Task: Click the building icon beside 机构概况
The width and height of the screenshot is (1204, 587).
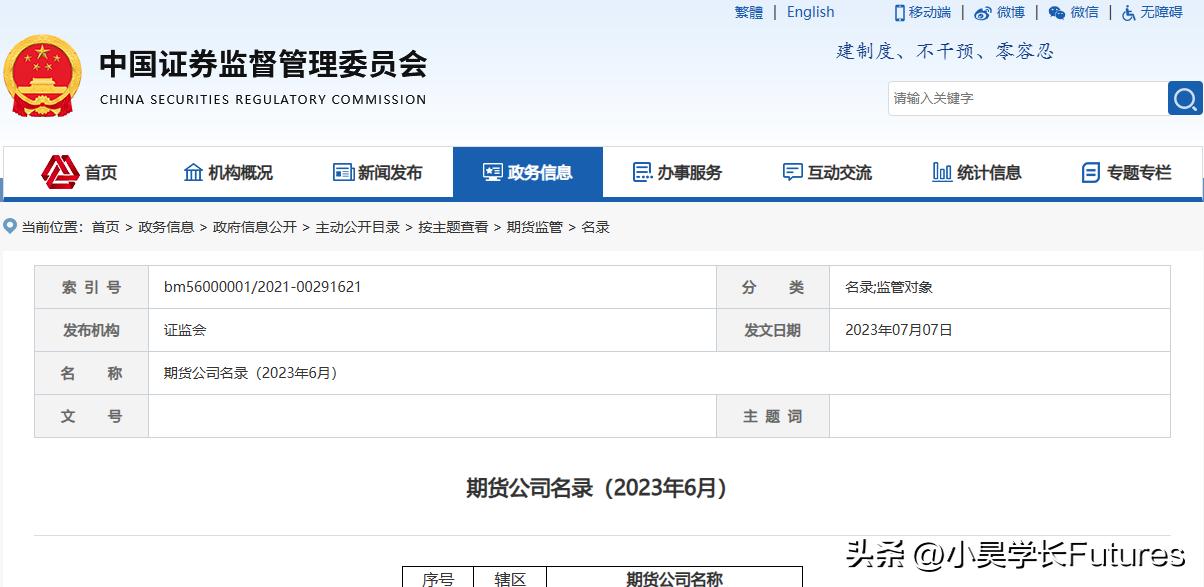Action: pos(194,171)
